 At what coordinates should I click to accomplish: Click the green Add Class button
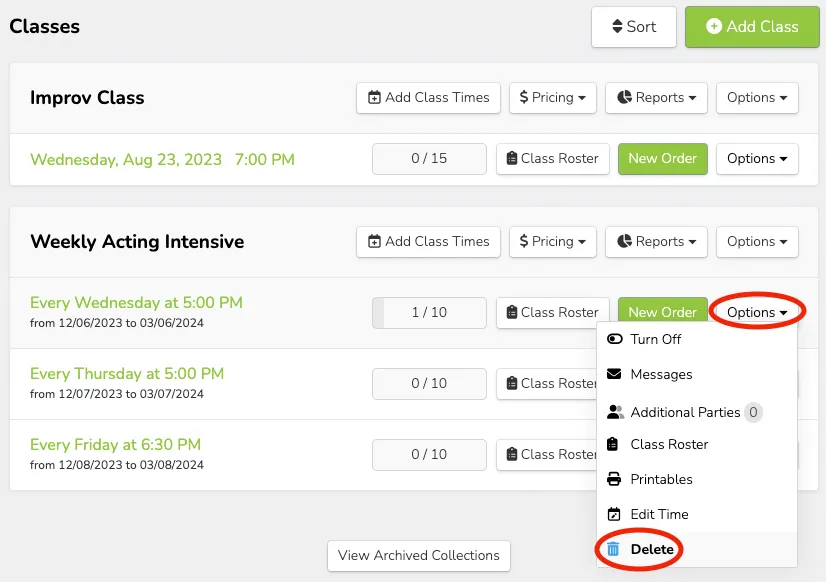(x=752, y=27)
